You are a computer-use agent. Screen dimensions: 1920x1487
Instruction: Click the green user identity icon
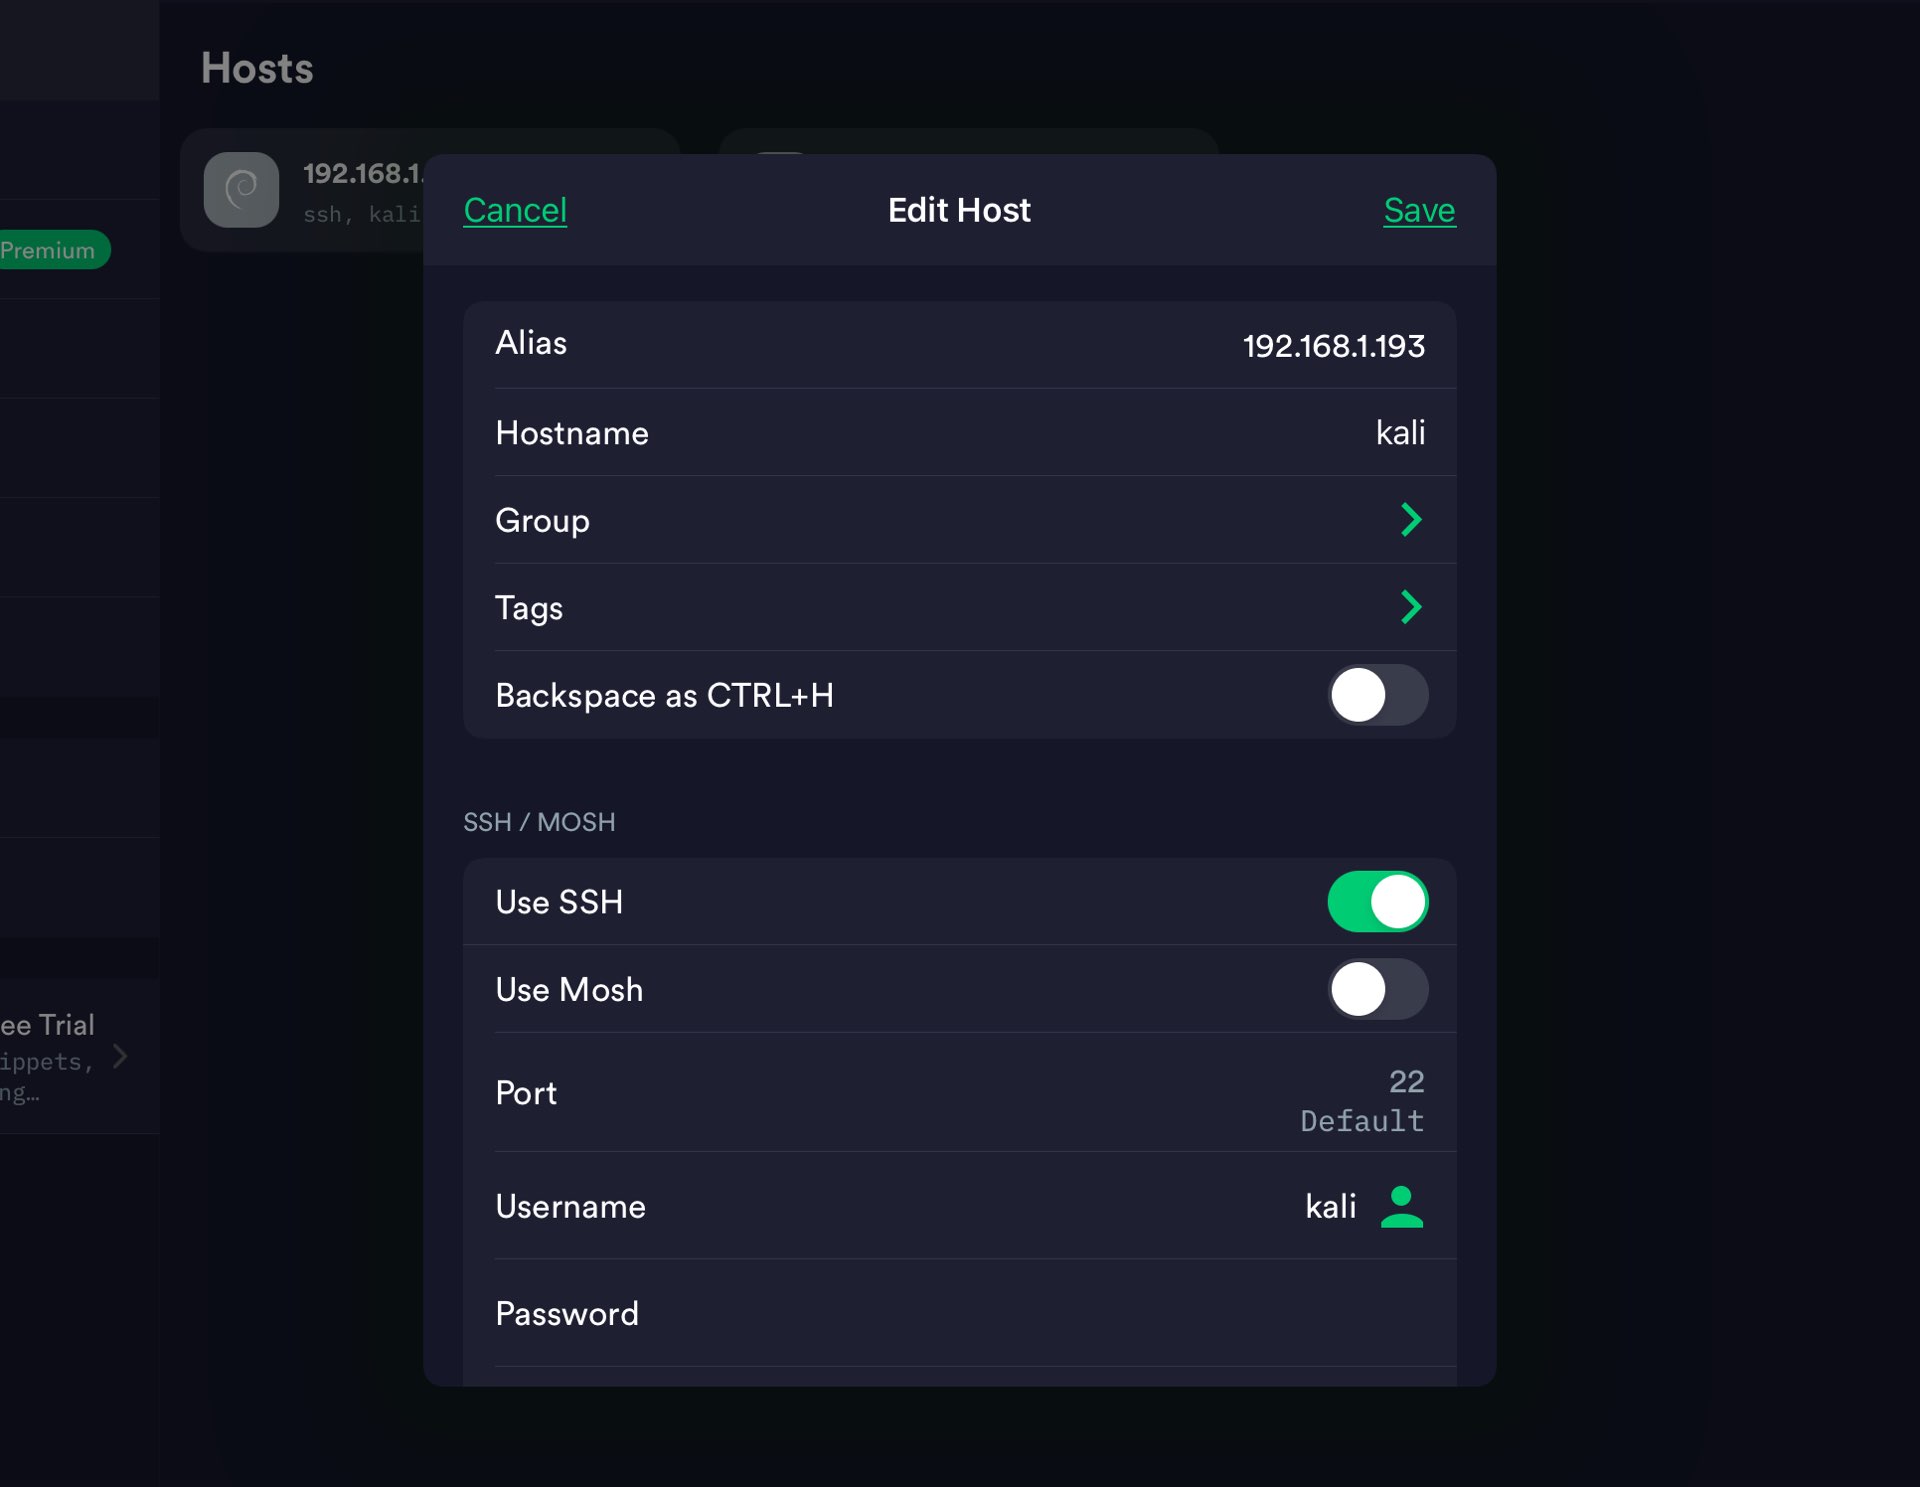[x=1401, y=1206]
